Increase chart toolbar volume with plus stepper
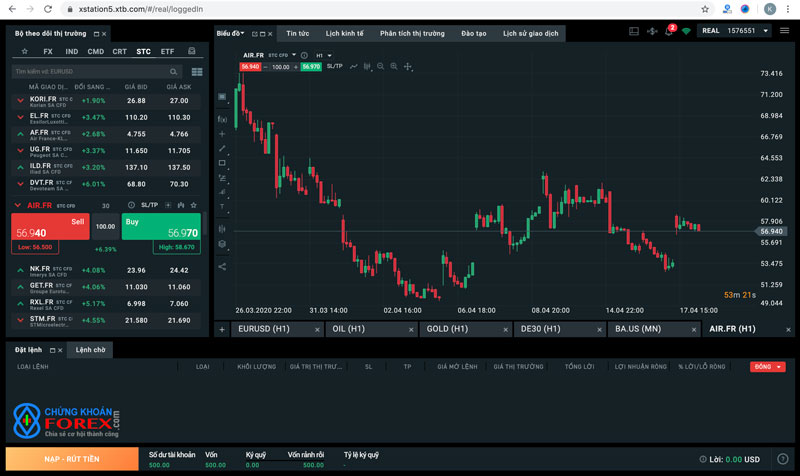 pos(295,67)
